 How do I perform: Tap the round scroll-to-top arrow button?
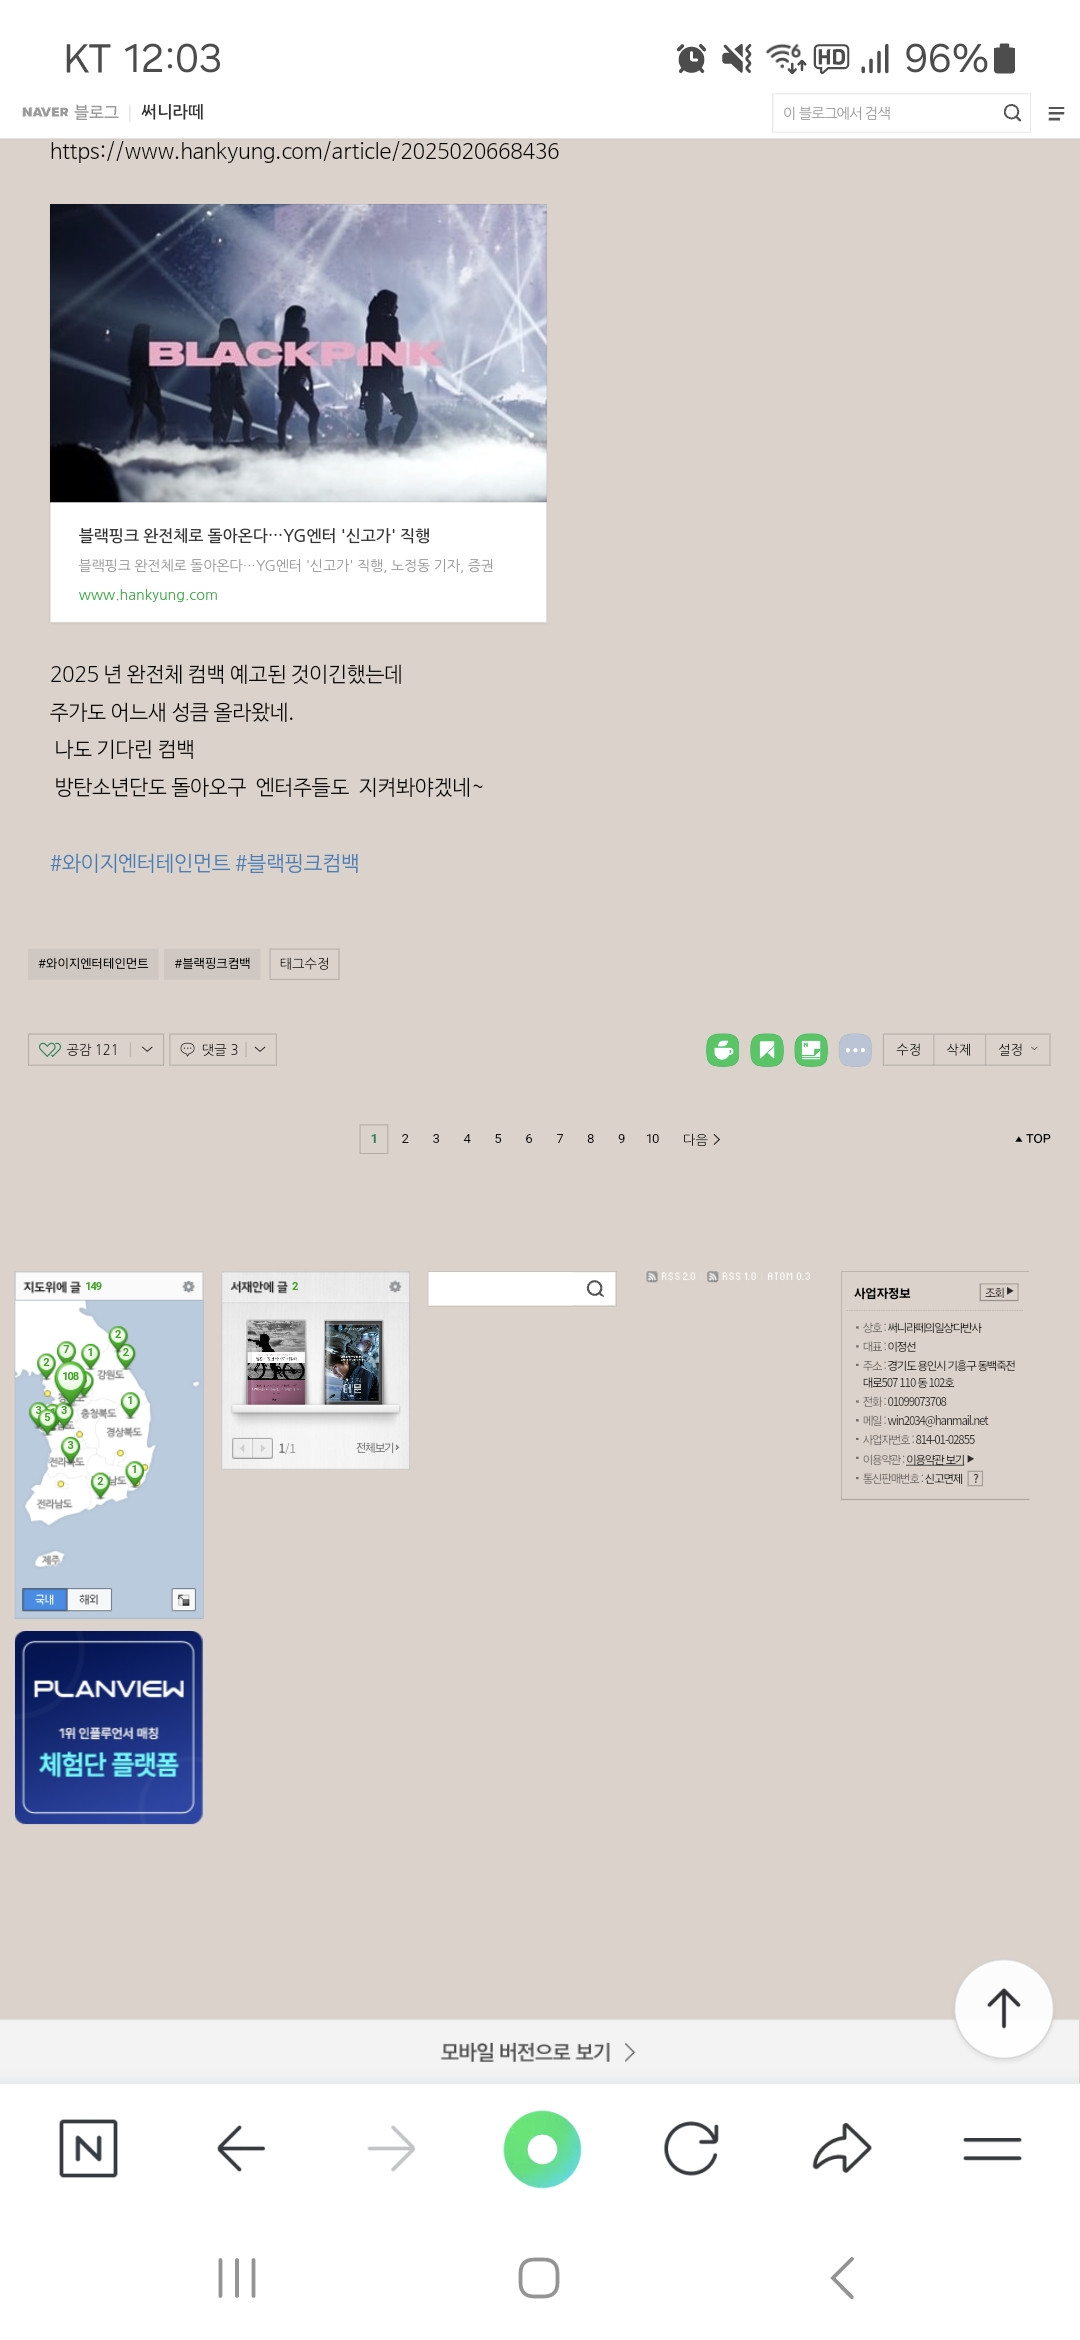point(1003,2008)
